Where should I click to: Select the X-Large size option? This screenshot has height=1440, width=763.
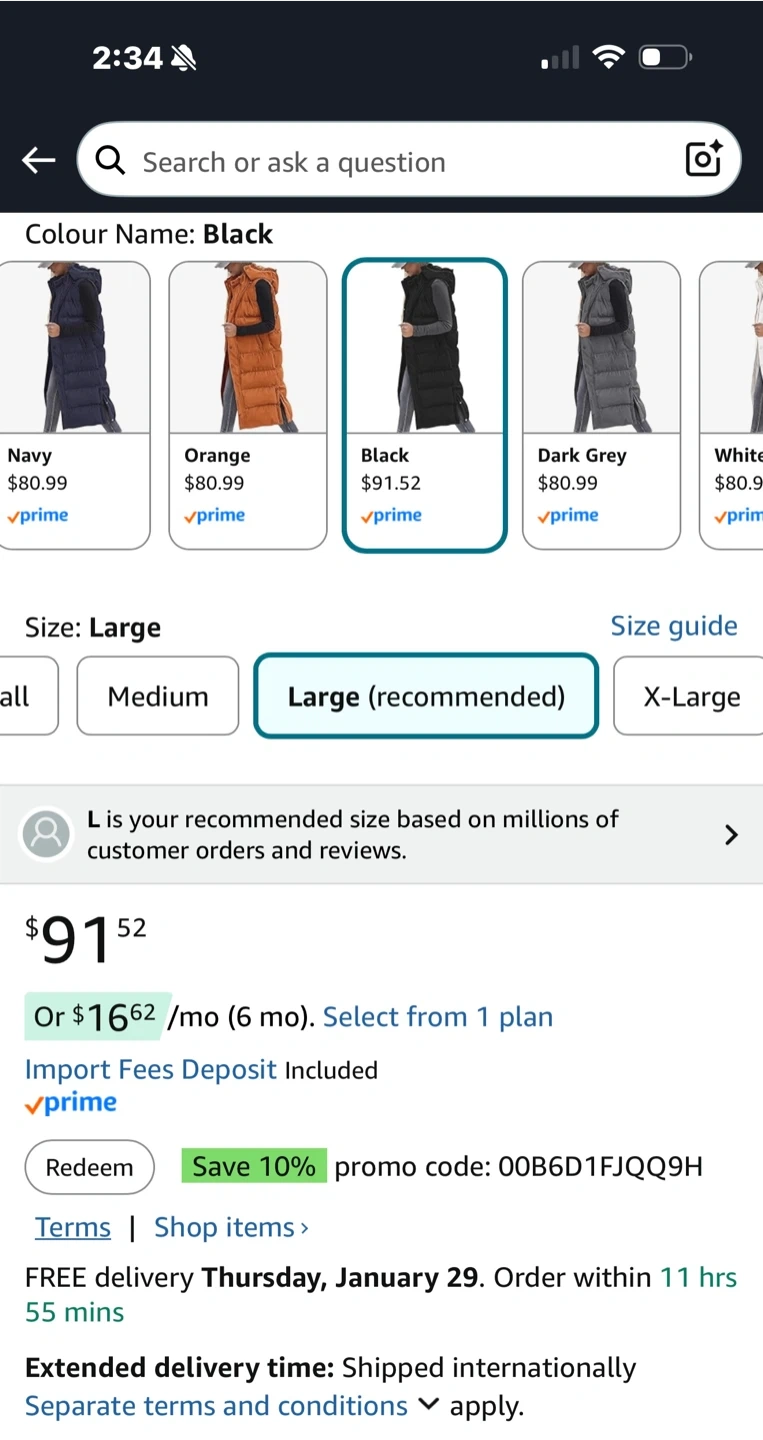click(x=691, y=696)
